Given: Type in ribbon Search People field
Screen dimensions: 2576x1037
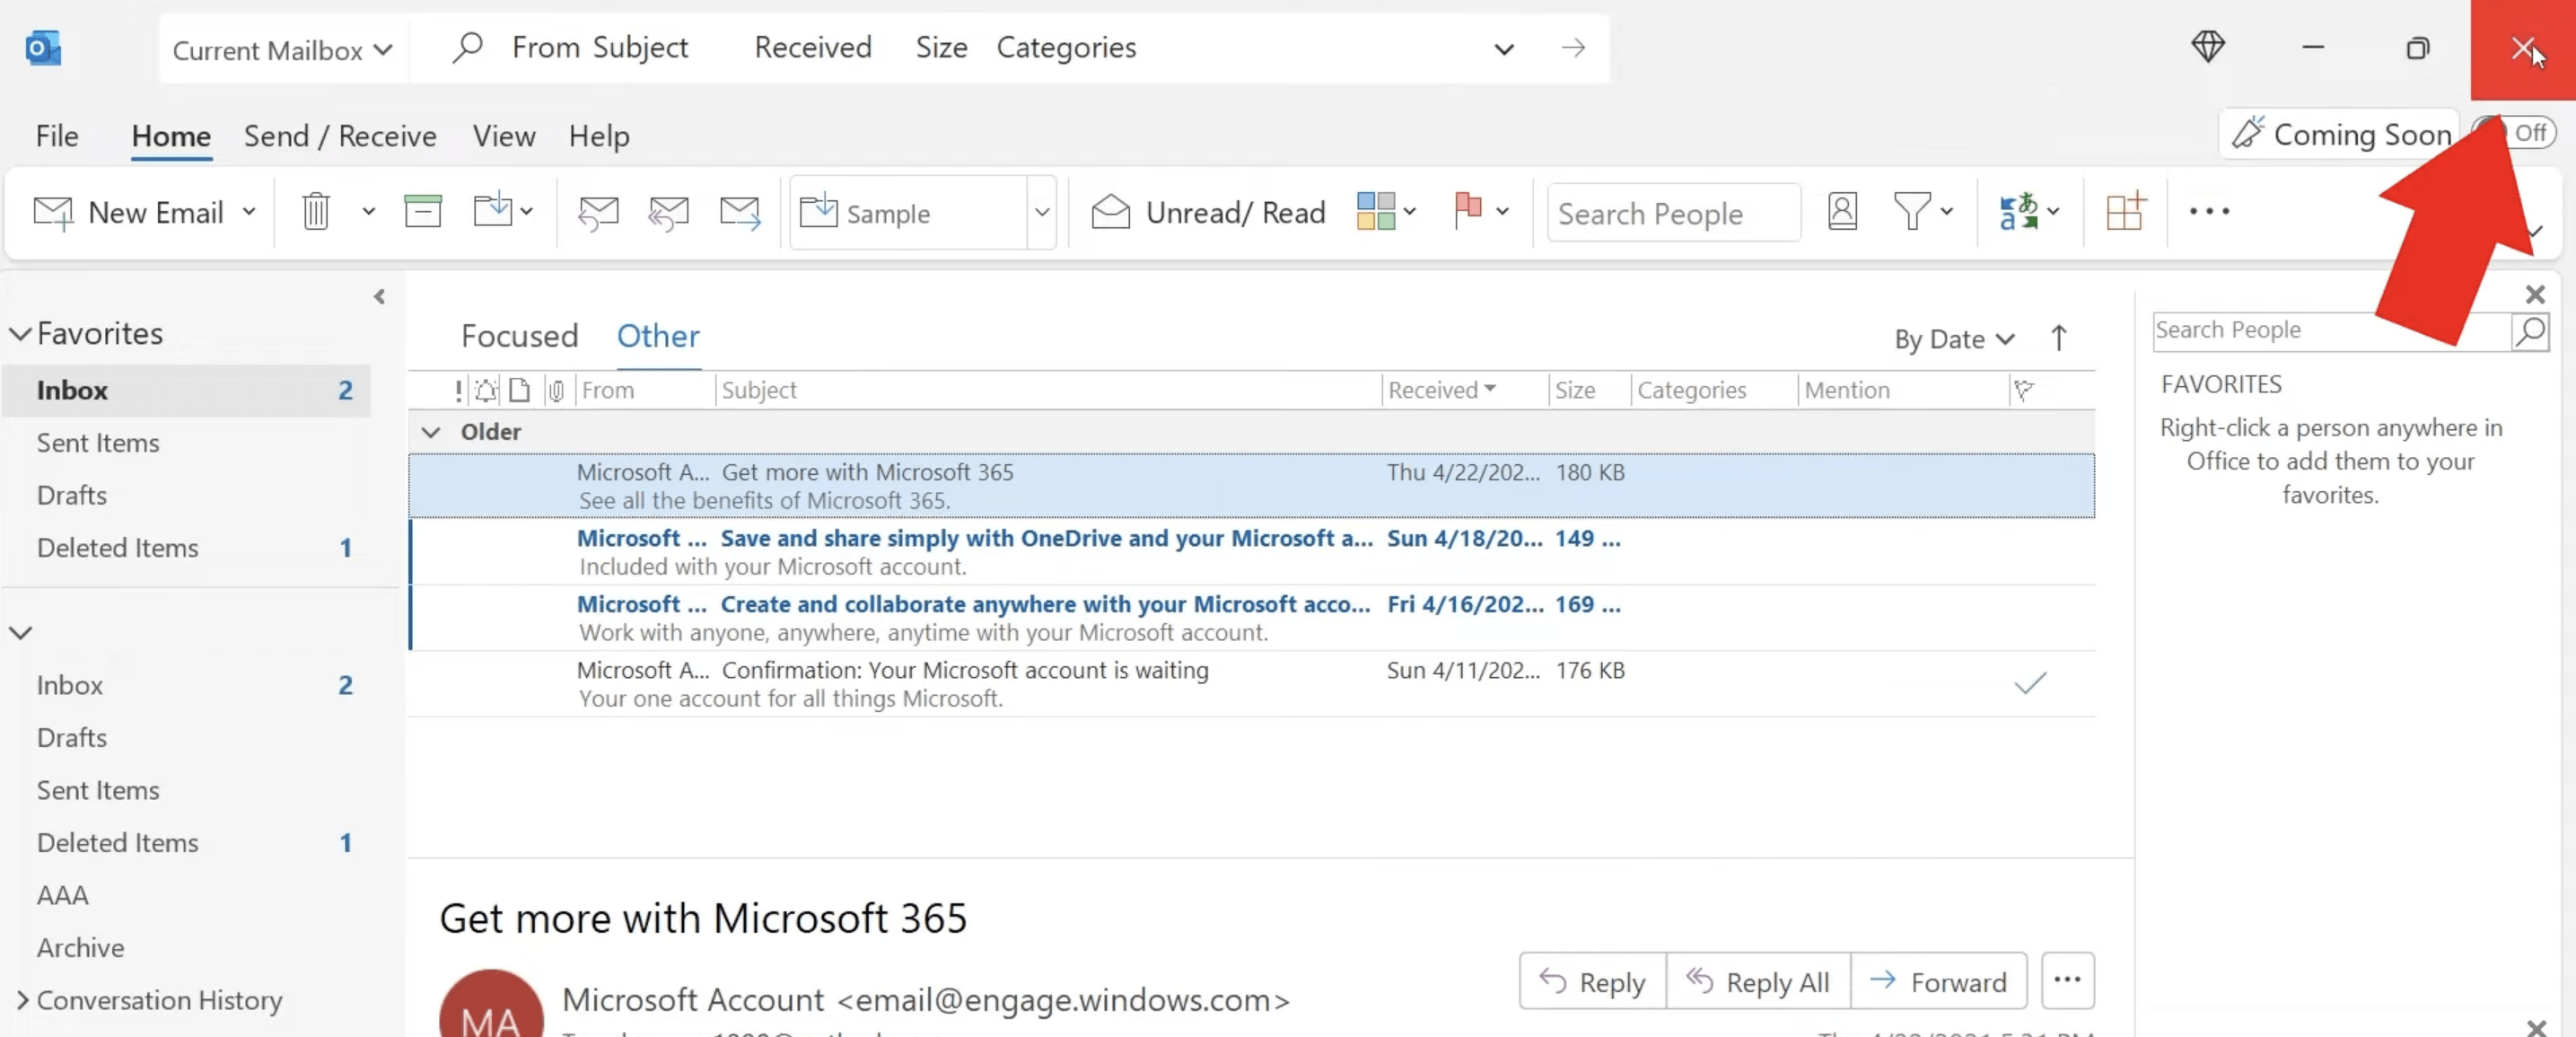Looking at the screenshot, I should click(1673, 213).
